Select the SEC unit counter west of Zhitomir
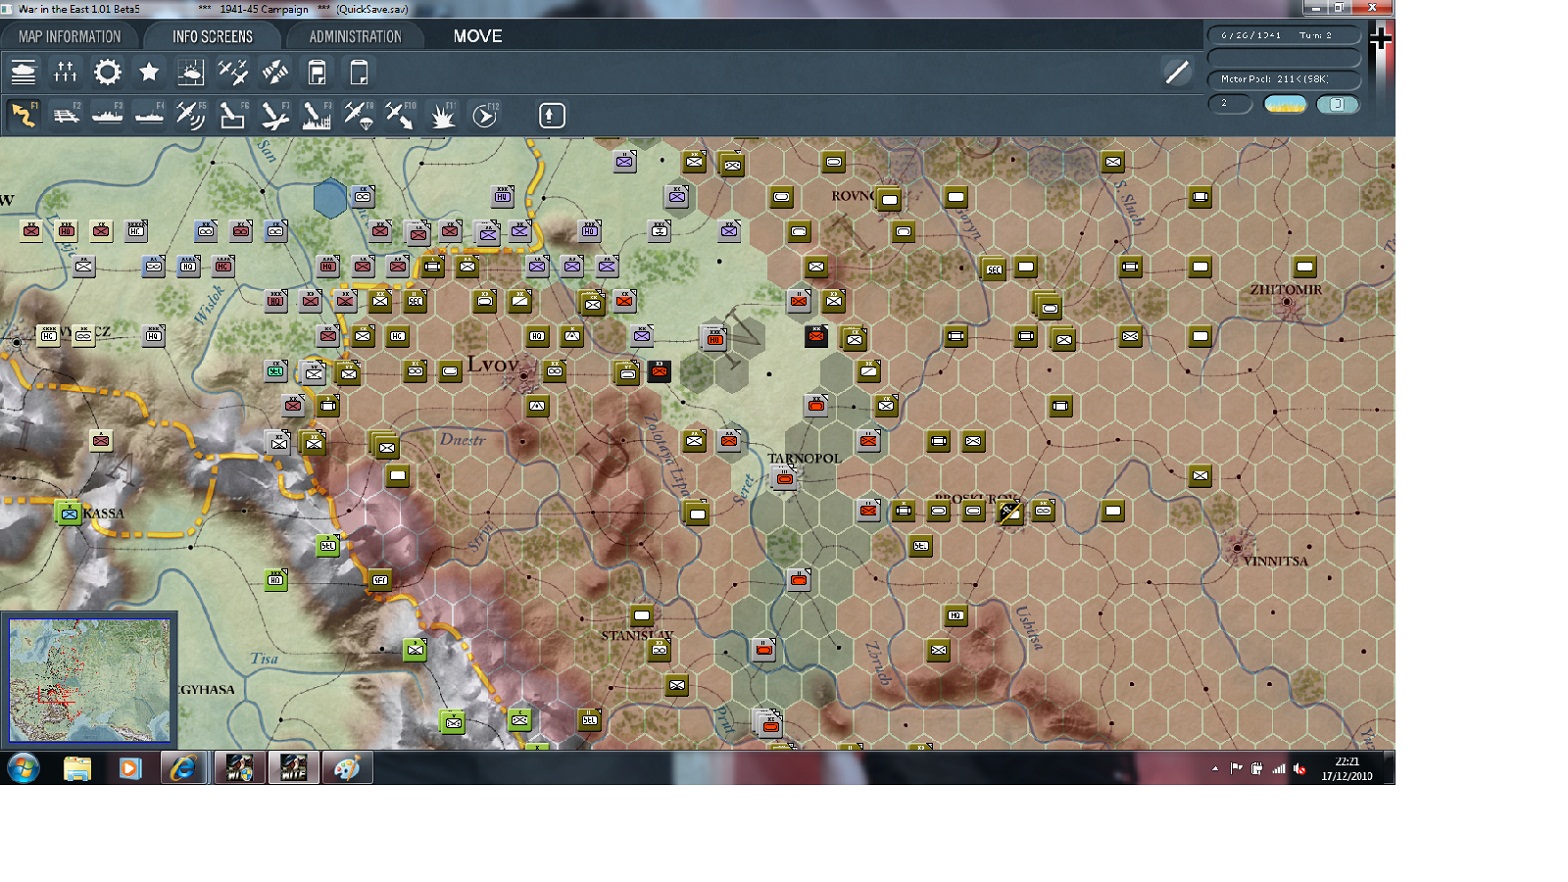The width and height of the screenshot is (1568, 882). point(993,269)
